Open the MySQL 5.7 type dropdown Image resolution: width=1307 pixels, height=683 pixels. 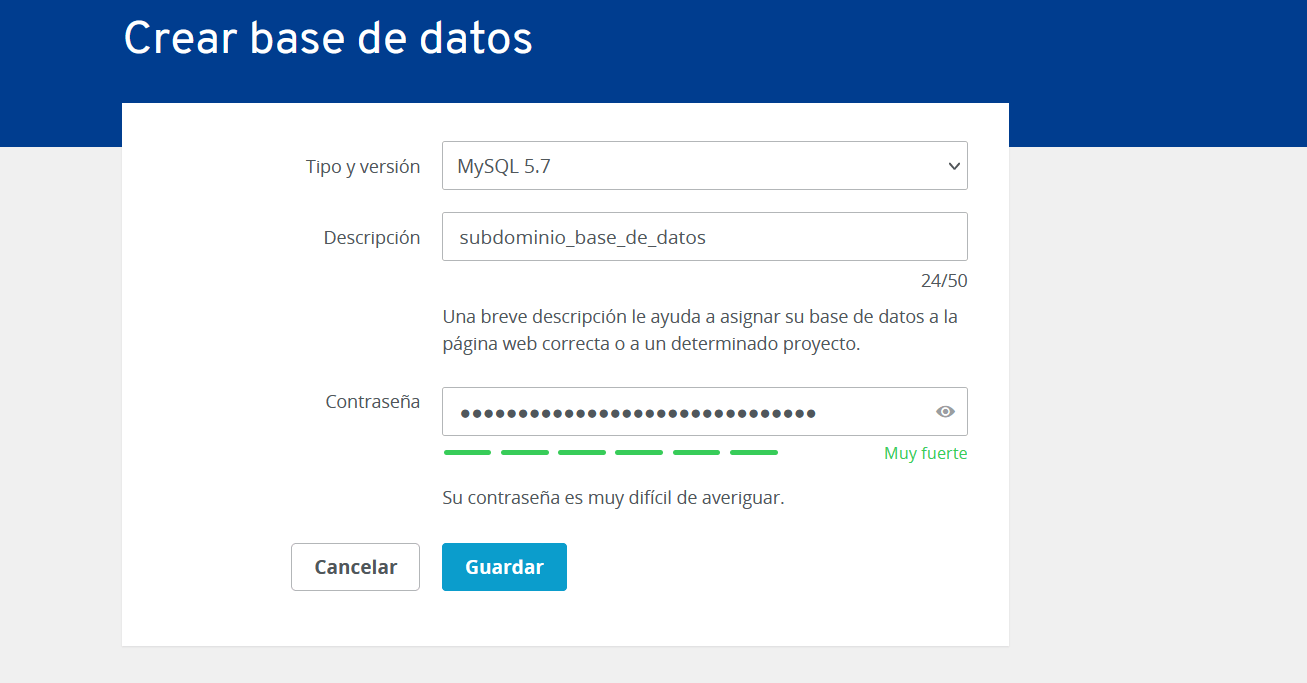(704, 166)
